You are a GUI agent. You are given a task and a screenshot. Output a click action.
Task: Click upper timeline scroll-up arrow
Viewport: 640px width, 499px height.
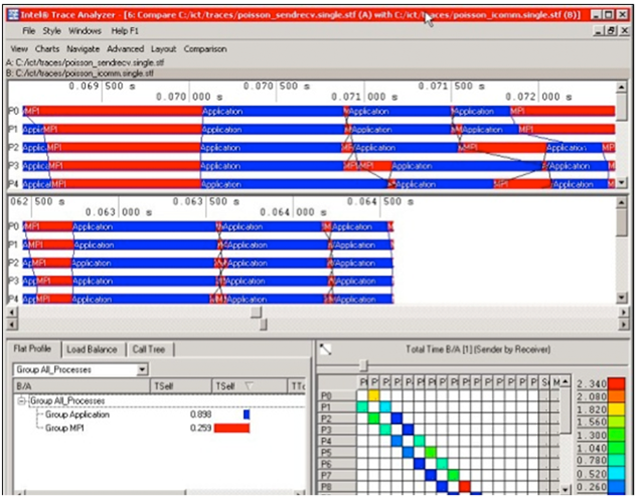(x=621, y=87)
